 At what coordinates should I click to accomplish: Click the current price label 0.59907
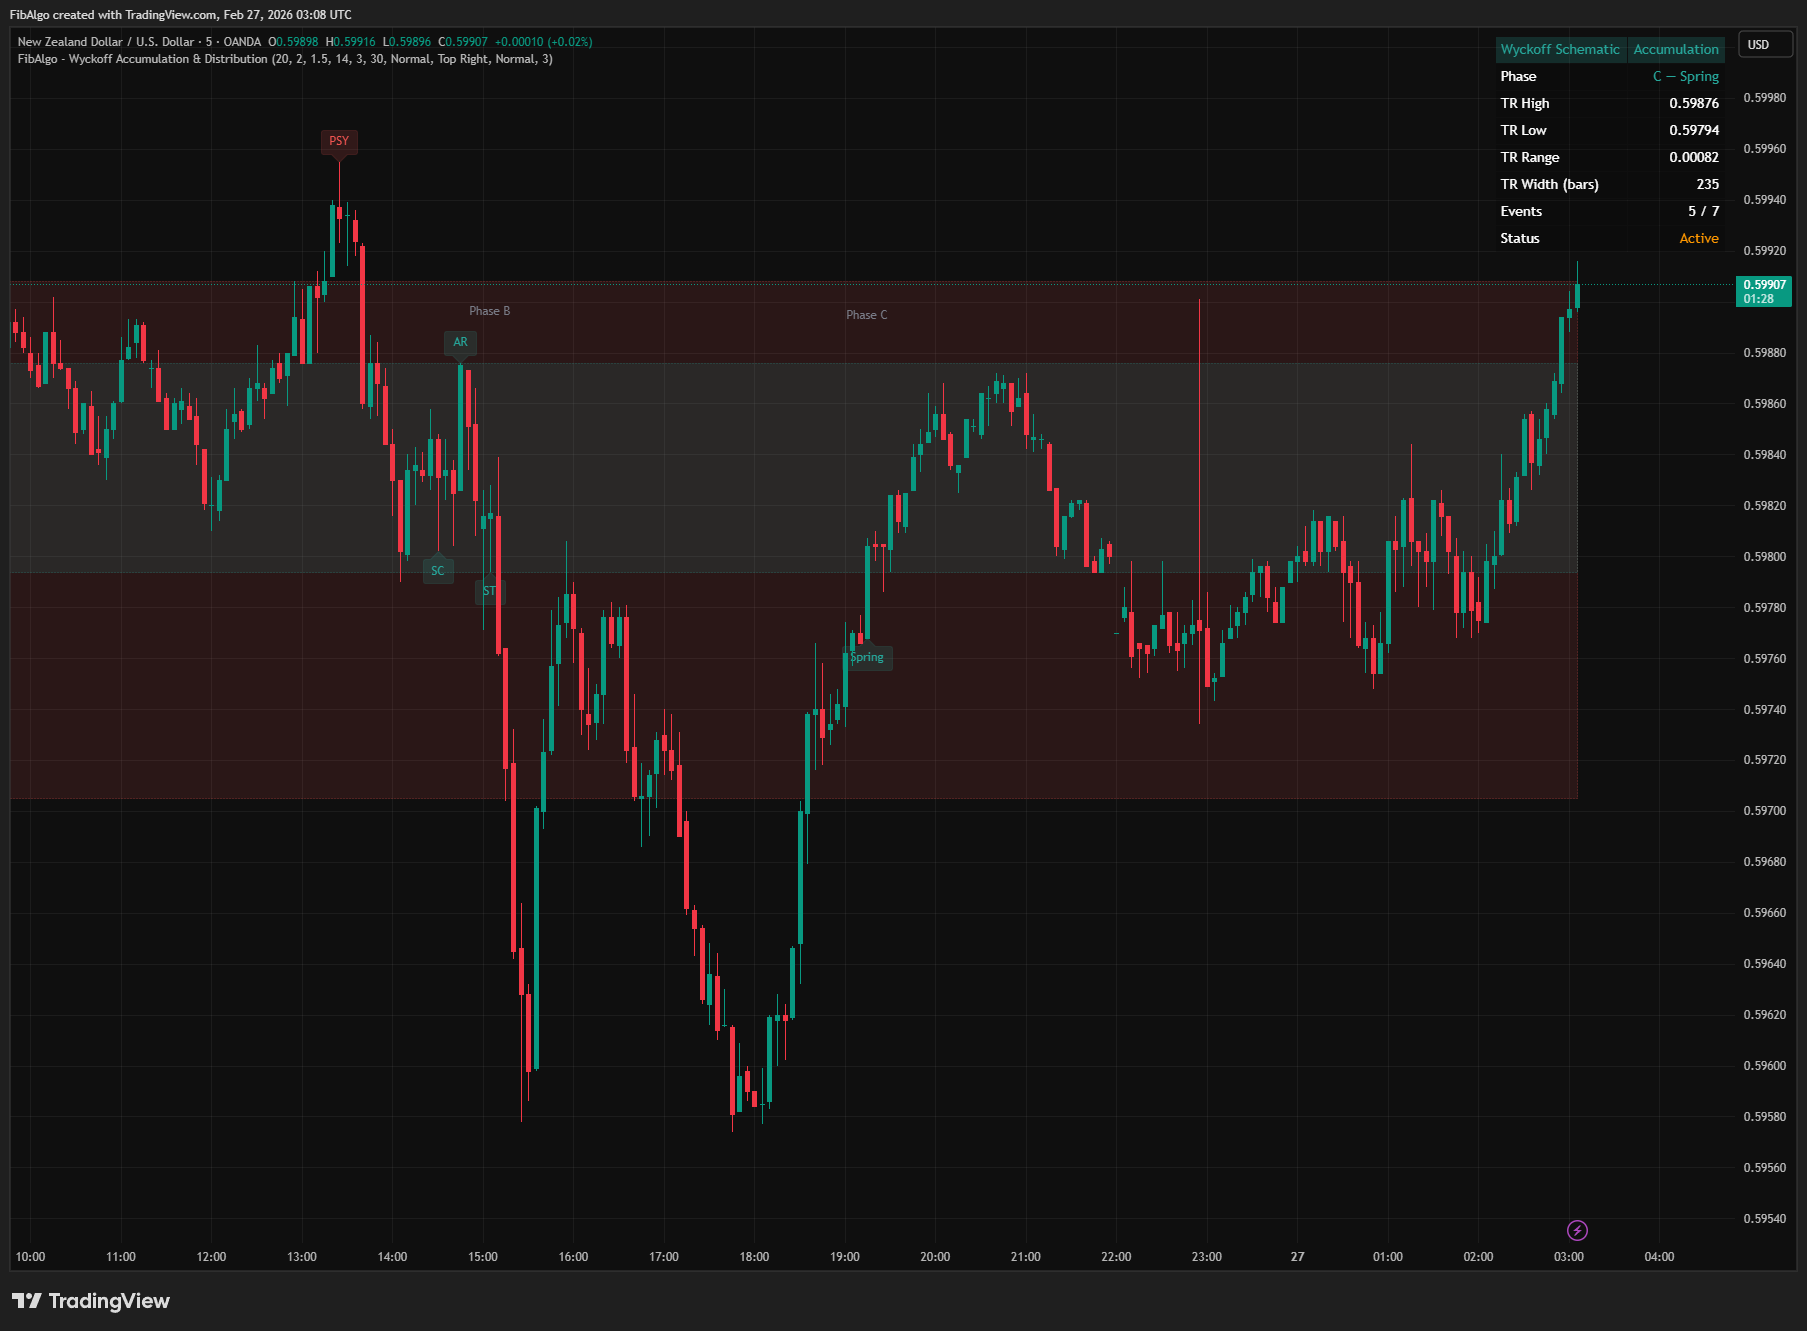(x=1764, y=285)
